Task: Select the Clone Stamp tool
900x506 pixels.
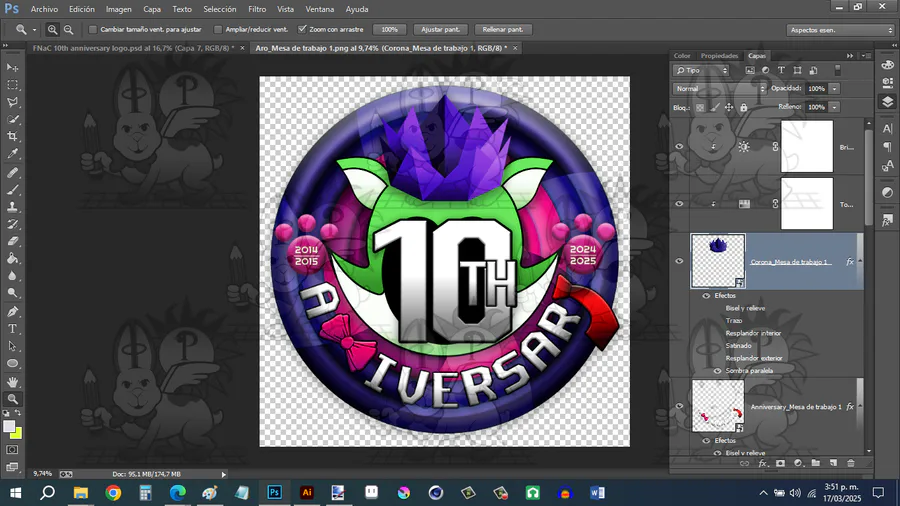Action: tap(12, 207)
